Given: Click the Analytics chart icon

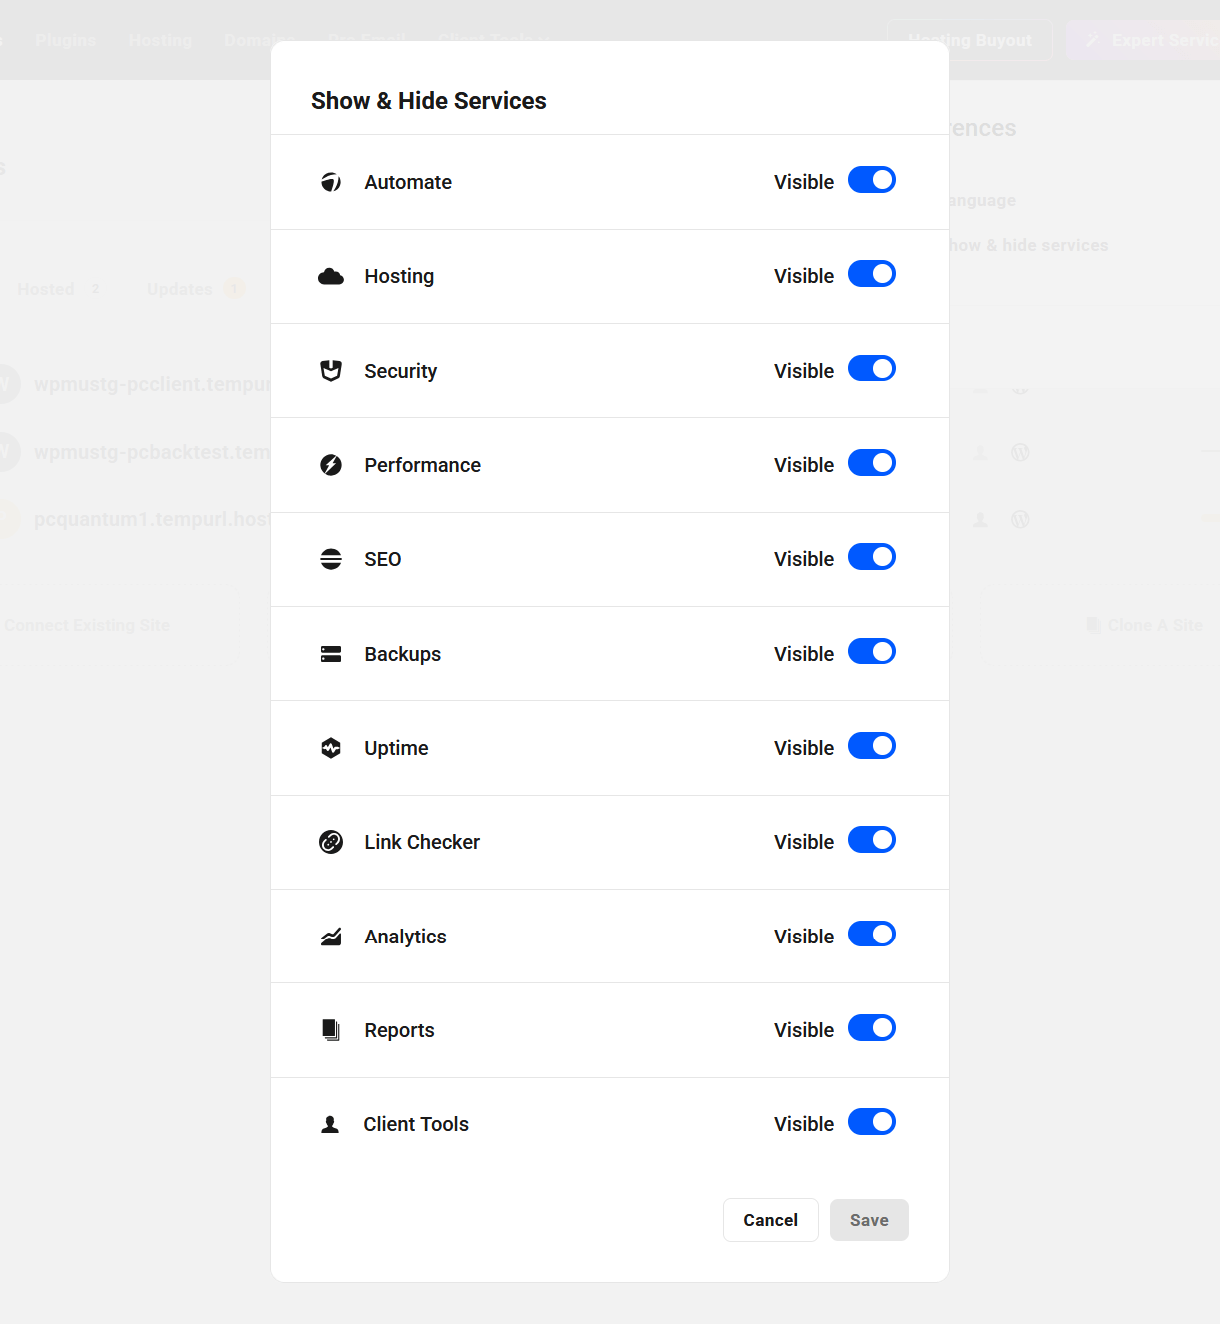Looking at the screenshot, I should pyautogui.click(x=331, y=937).
